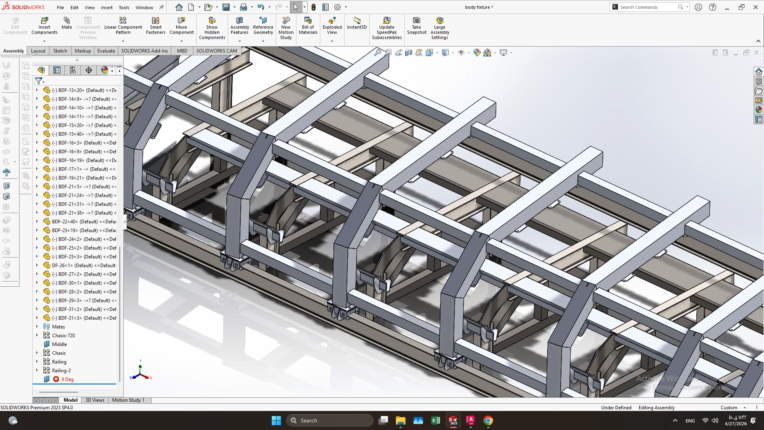The height and width of the screenshot is (430, 764).
Task: Open the Appearances color ball panel
Action: [x=759, y=110]
